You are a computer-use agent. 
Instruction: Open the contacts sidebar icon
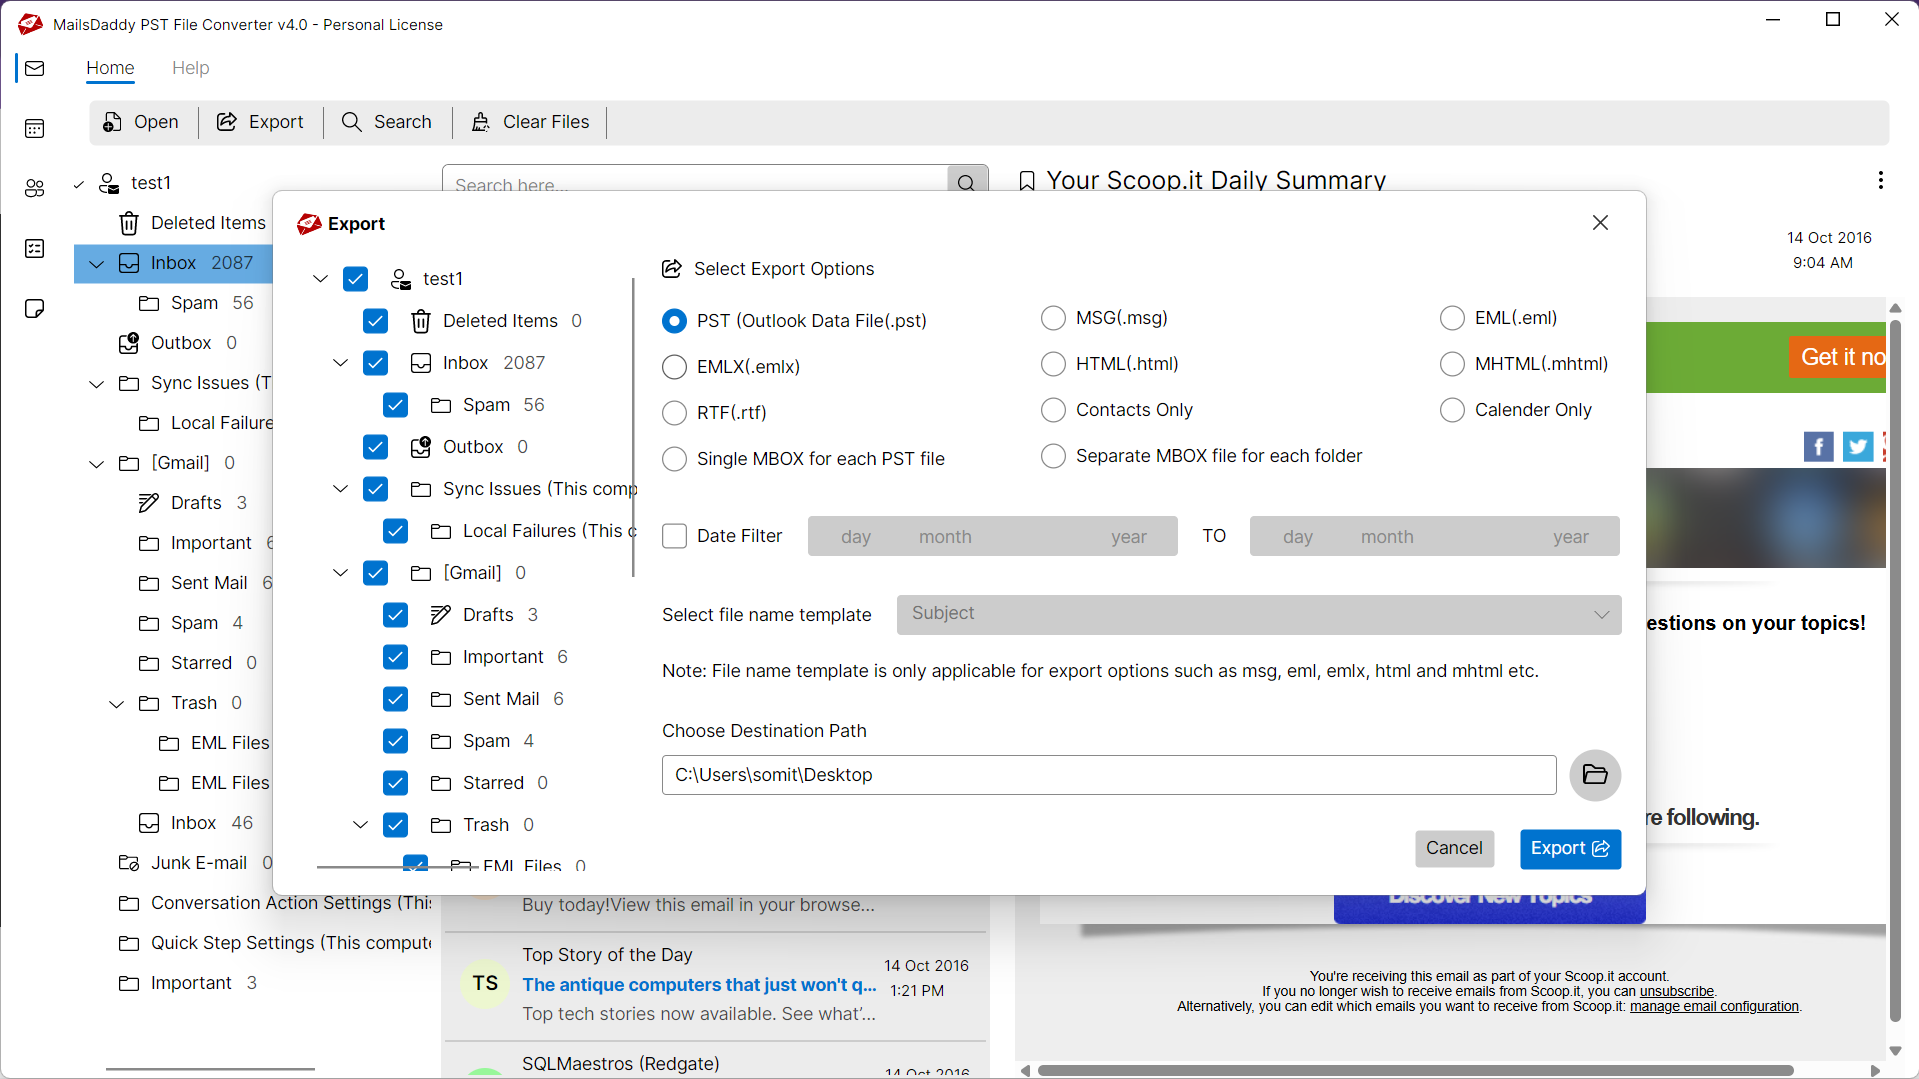(x=35, y=188)
